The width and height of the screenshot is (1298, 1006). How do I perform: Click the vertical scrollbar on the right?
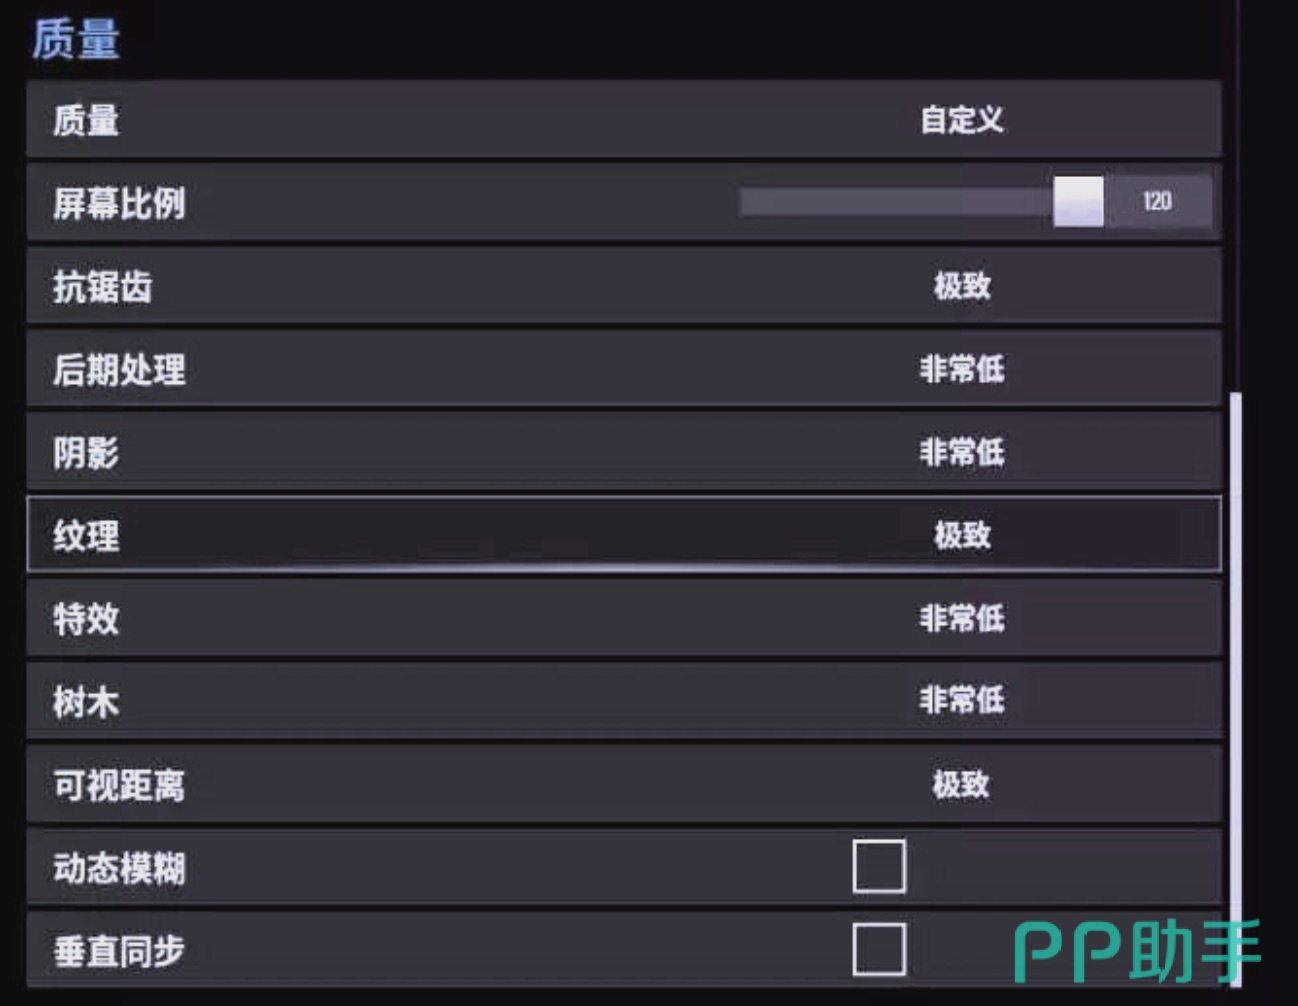(x=1236, y=650)
